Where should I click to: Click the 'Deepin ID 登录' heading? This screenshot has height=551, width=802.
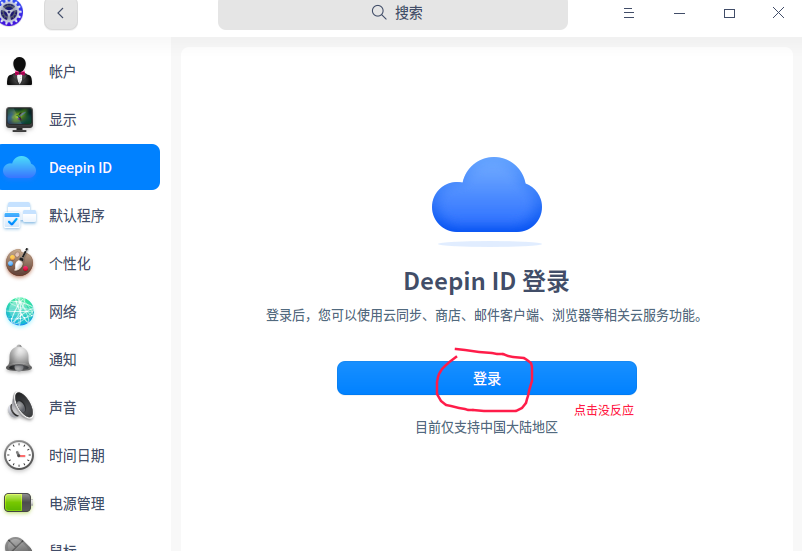(x=486, y=281)
